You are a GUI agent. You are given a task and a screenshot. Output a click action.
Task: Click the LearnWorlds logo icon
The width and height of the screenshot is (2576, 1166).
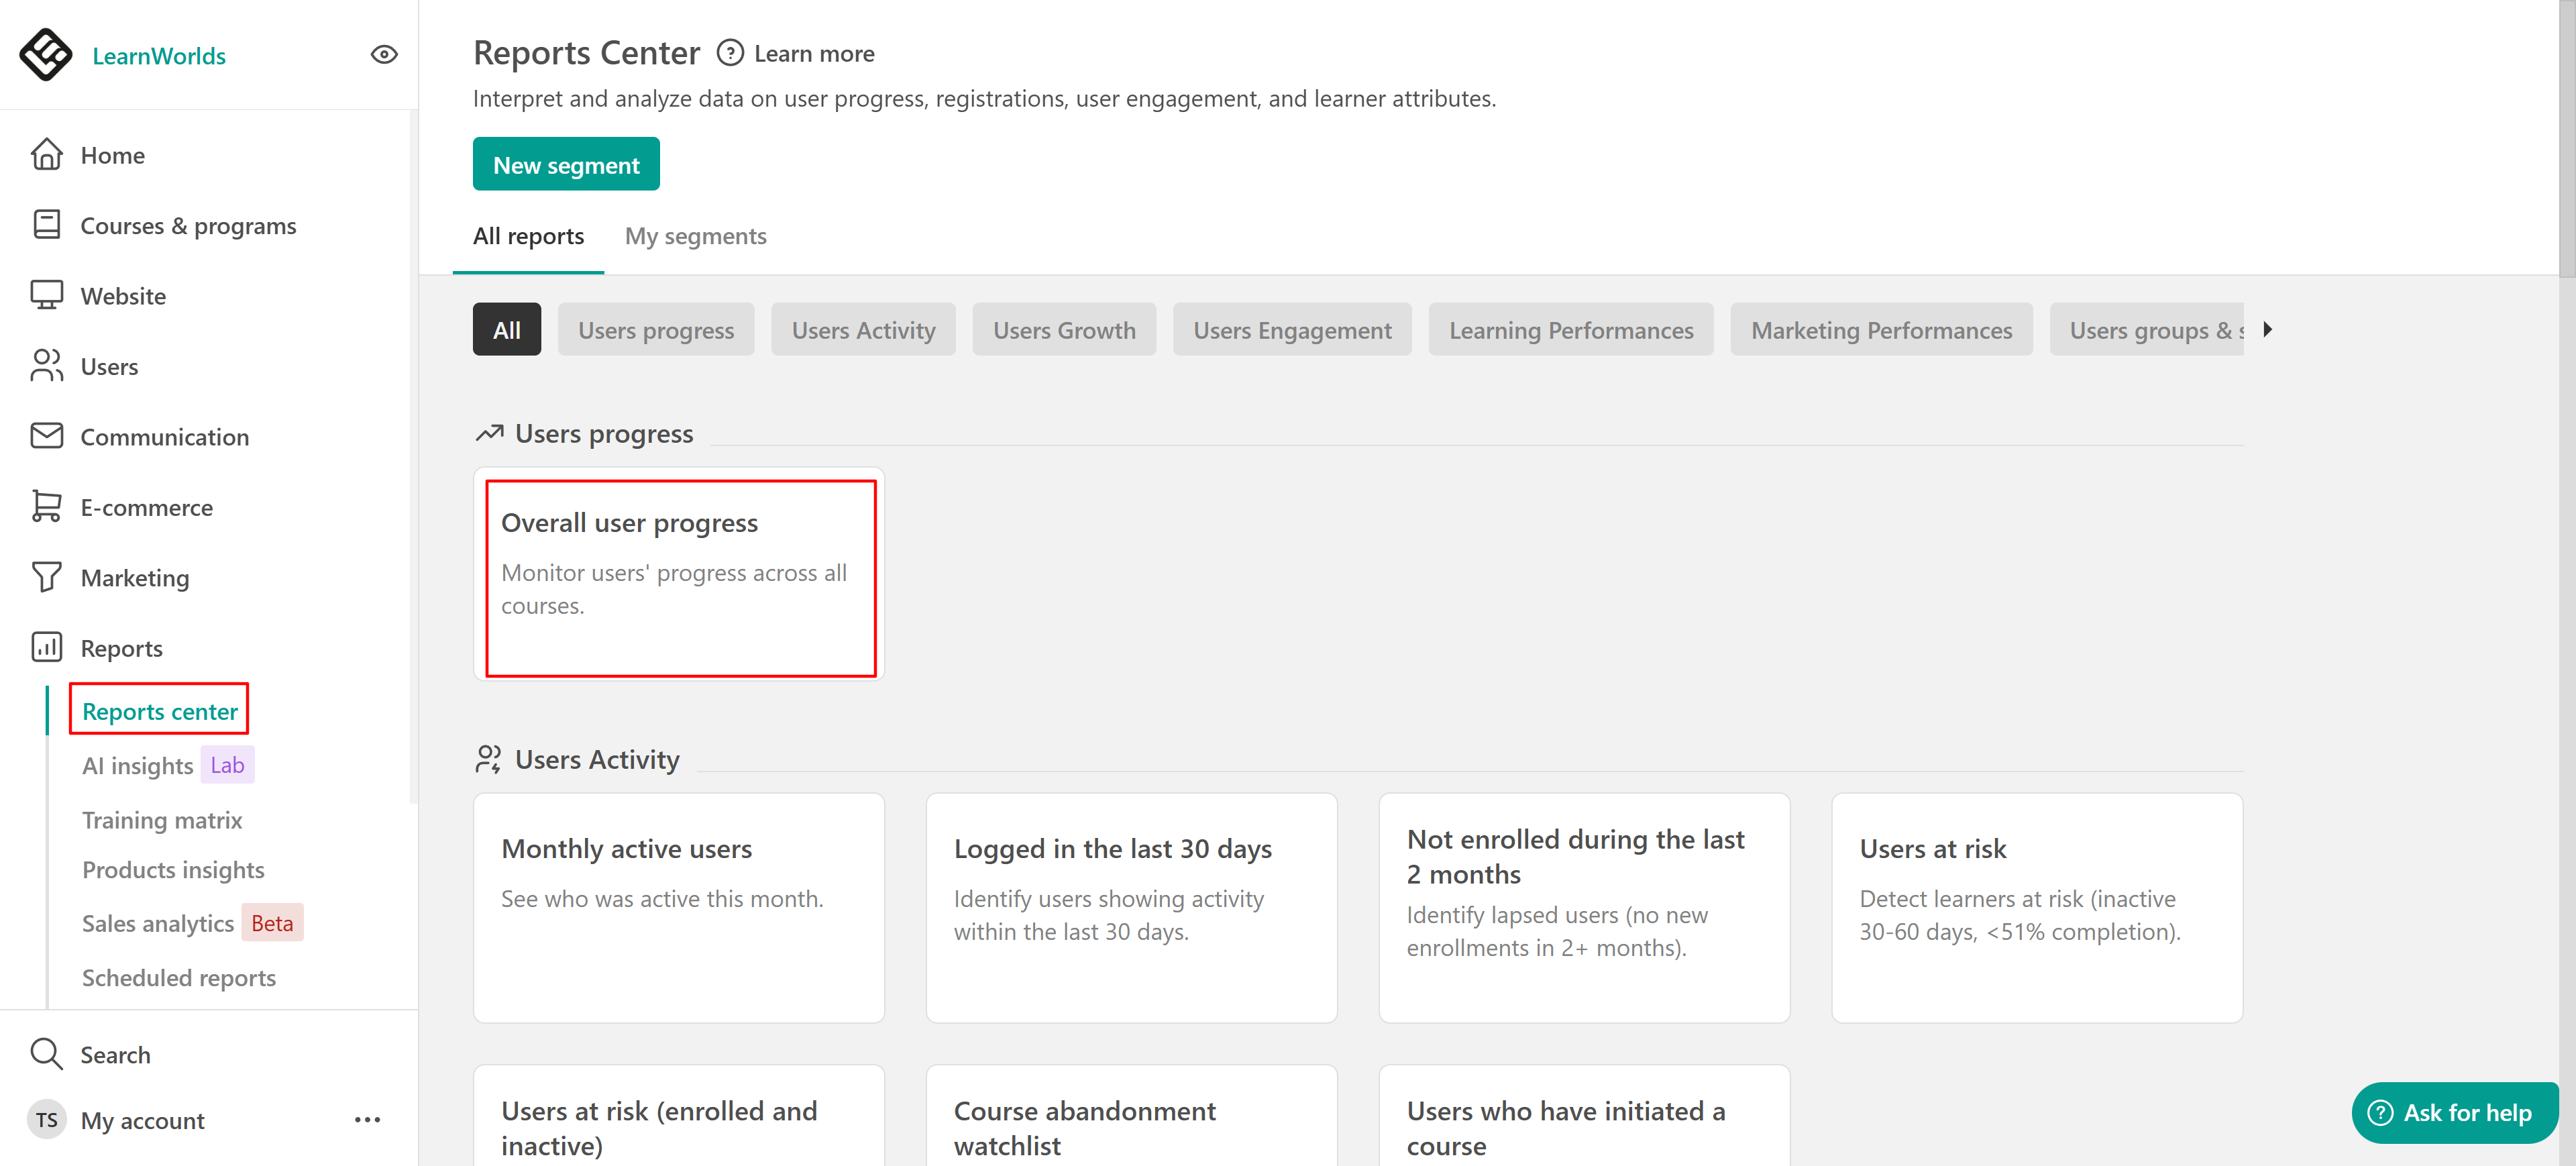coord(46,55)
